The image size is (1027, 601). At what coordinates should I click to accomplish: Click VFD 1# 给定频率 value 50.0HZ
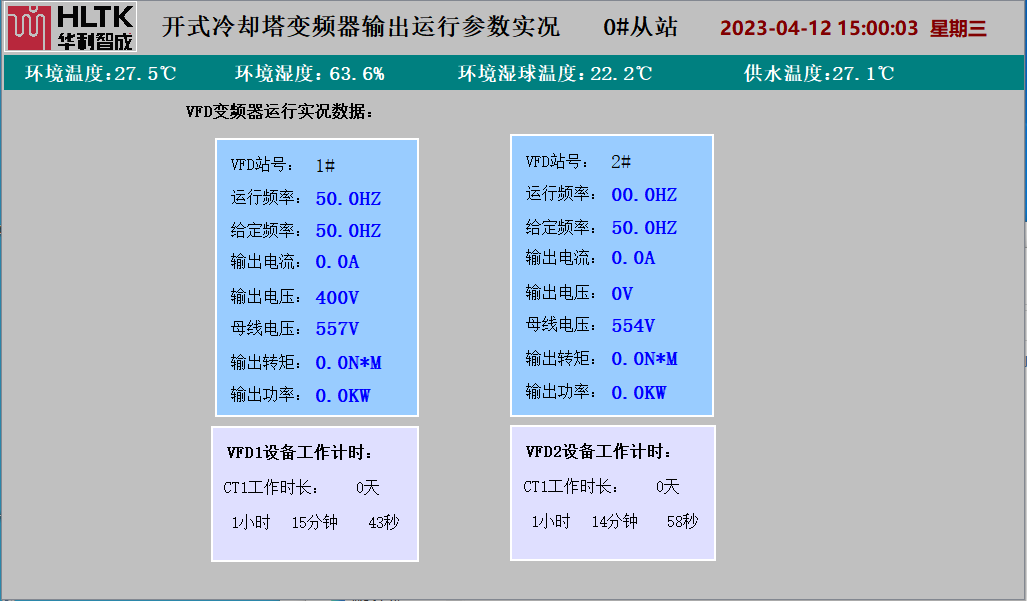[348, 231]
